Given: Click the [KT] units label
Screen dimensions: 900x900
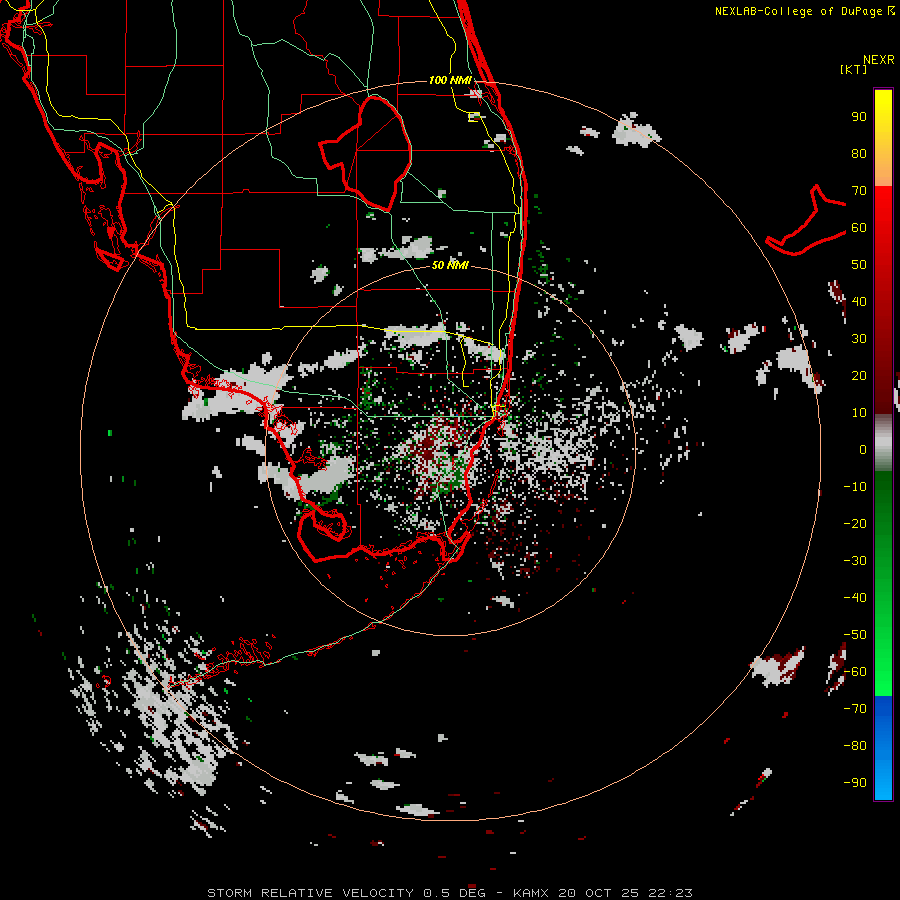Looking at the screenshot, I should [854, 69].
